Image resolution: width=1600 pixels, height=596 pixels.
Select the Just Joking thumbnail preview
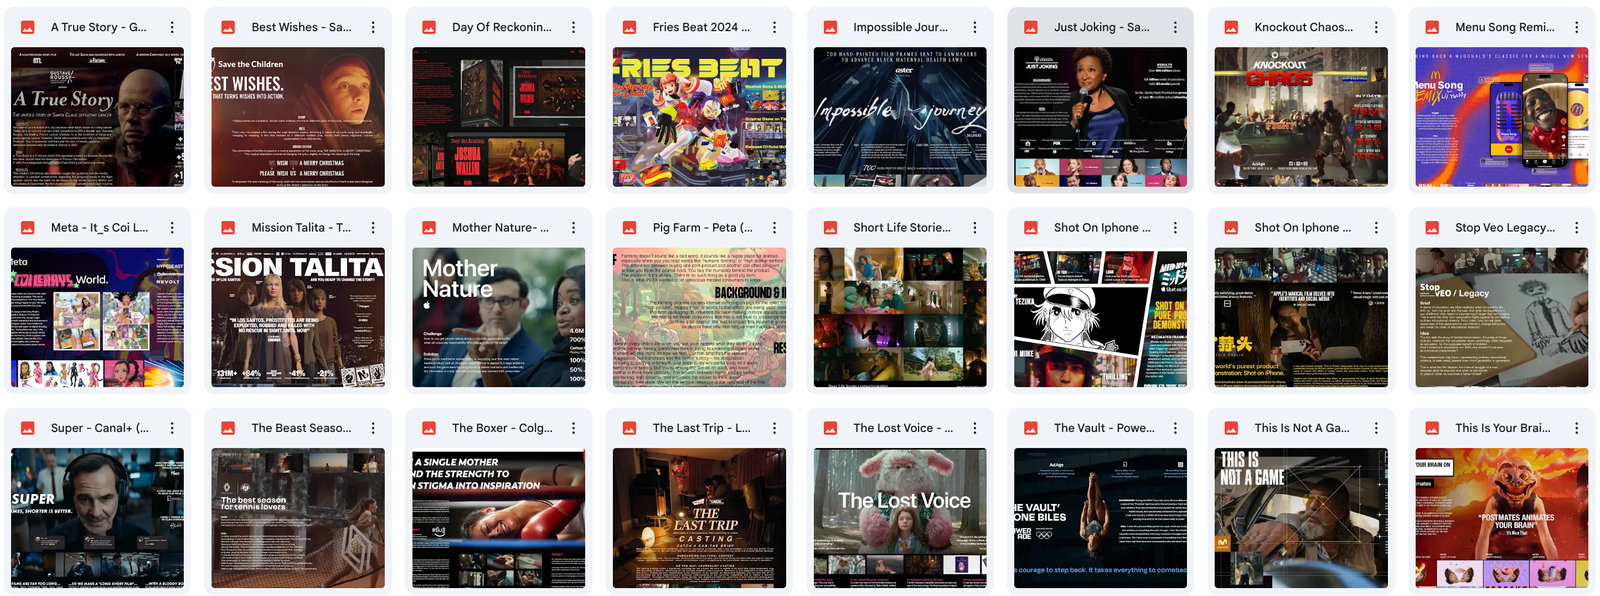(1101, 117)
